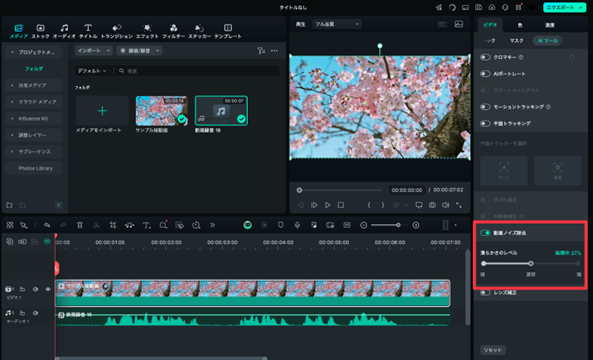The height and width of the screenshot is (360, 593).
Task: Expand 共有メディア in the sidebar
Action: [33, 85]
